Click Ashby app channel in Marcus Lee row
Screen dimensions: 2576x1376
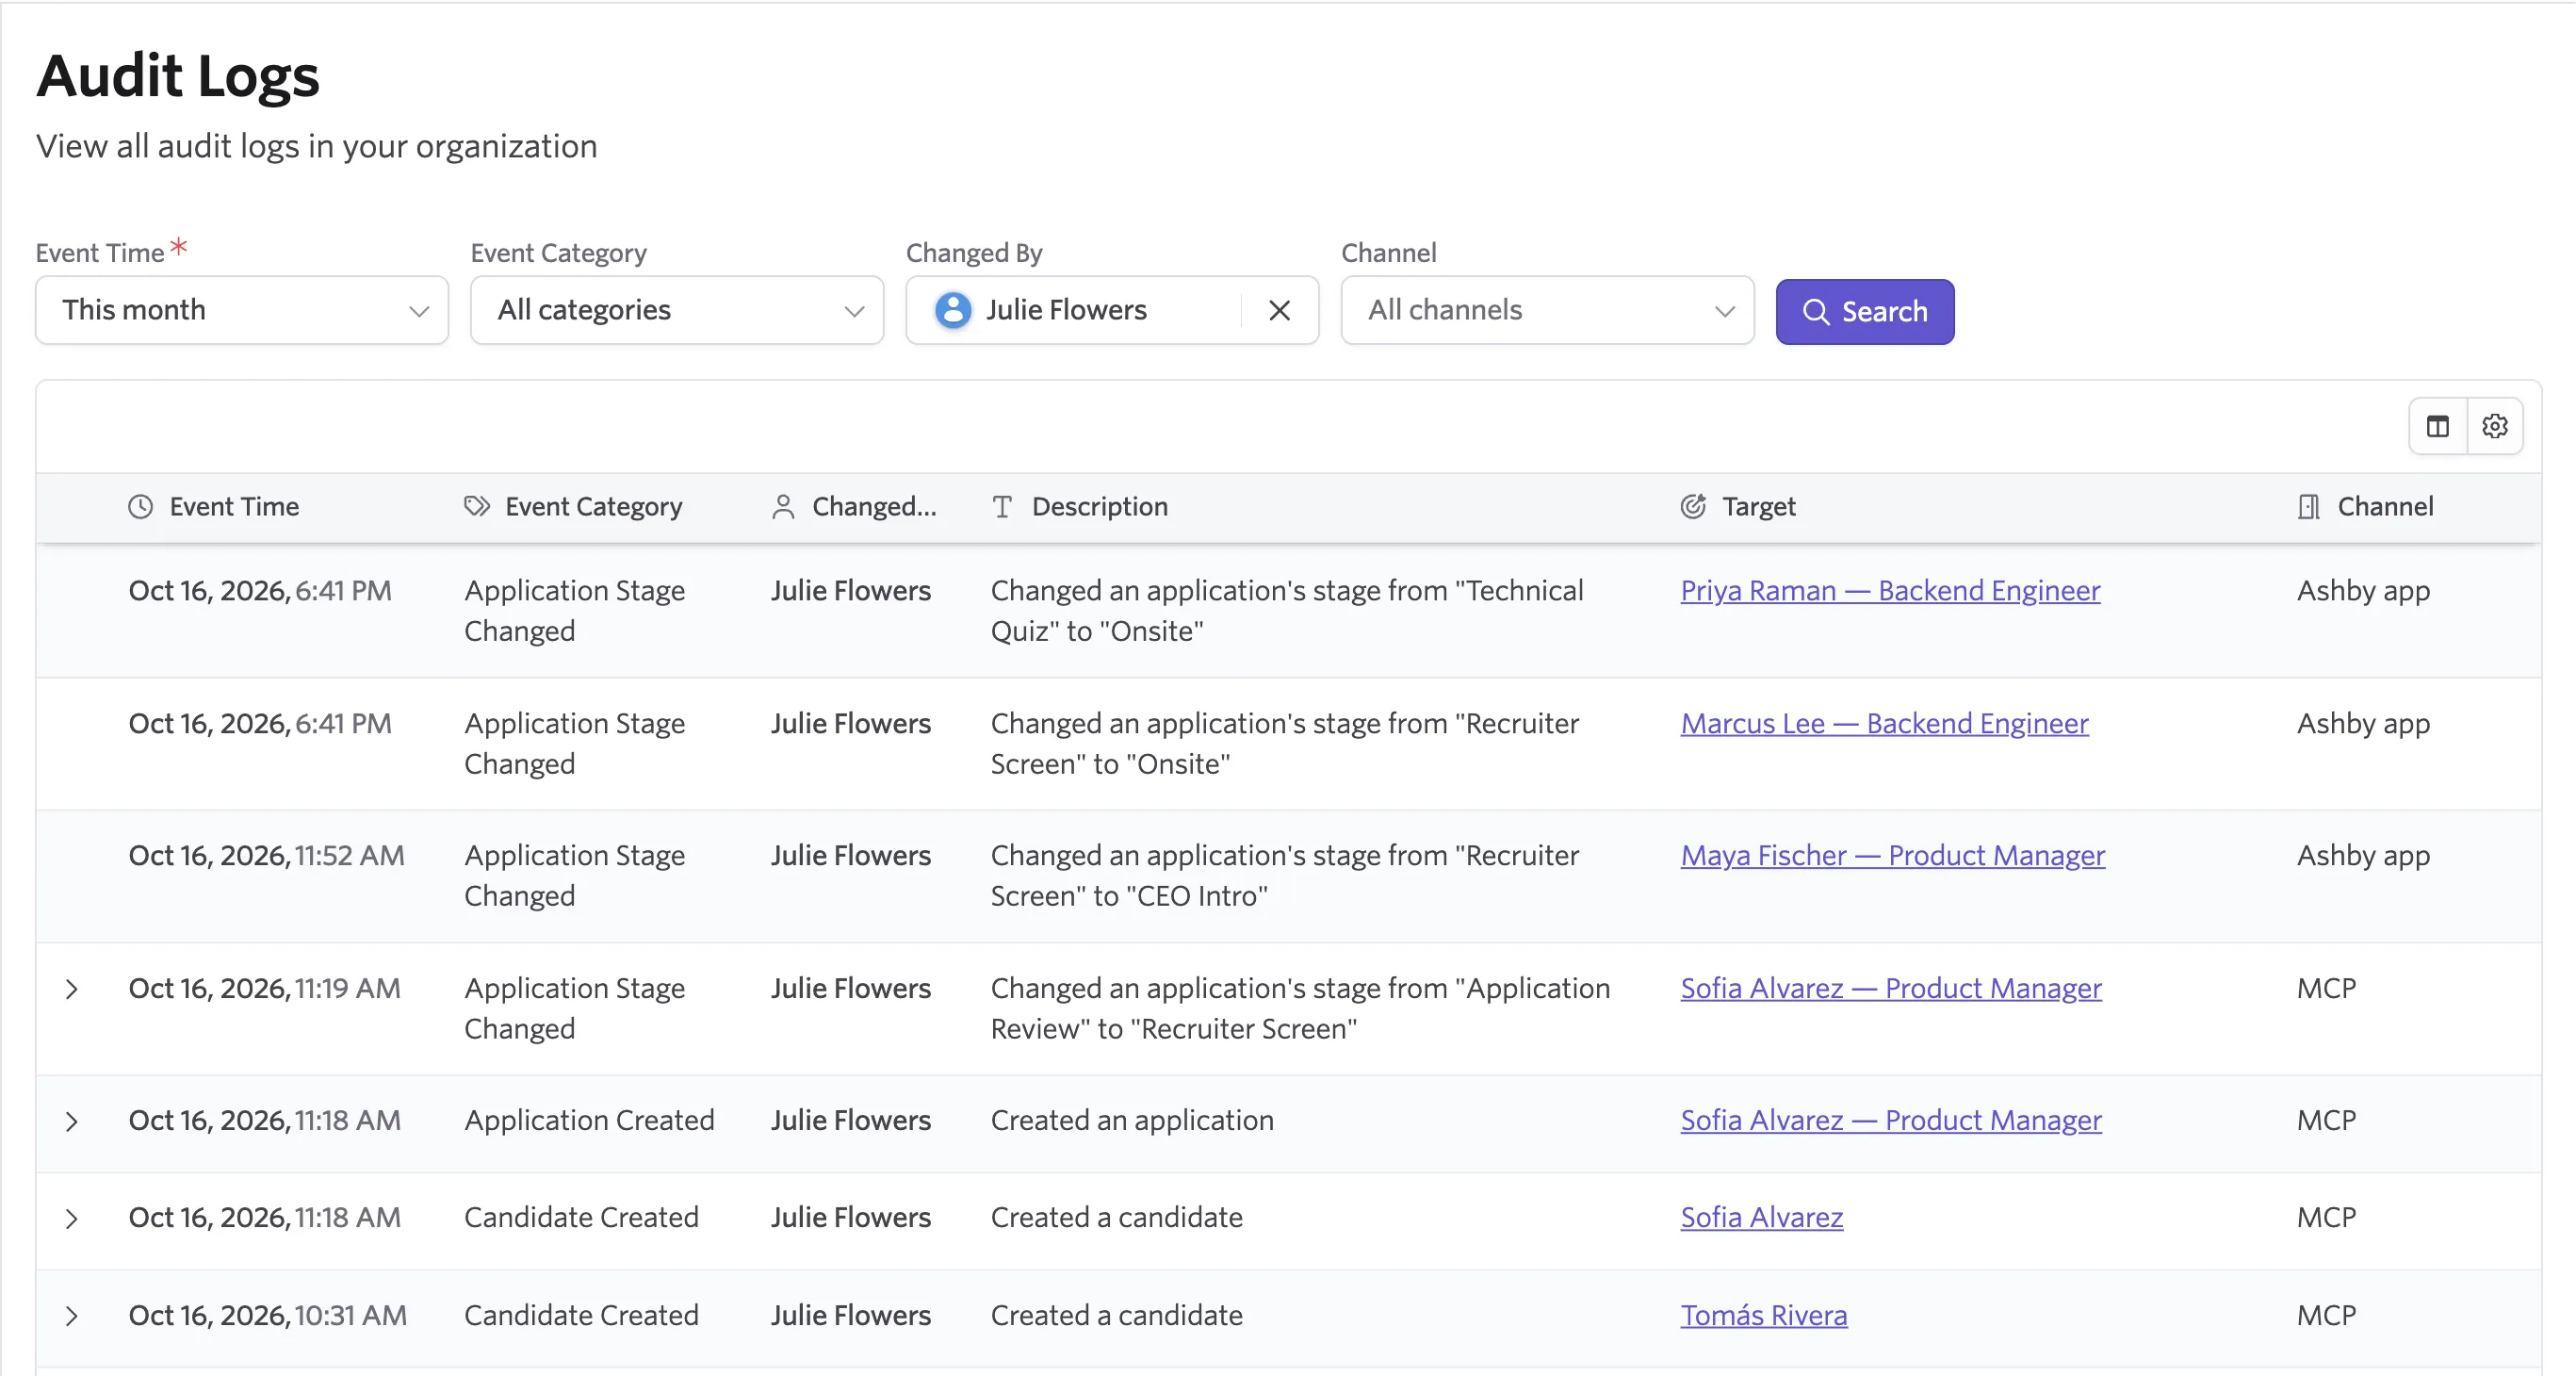2363,724
